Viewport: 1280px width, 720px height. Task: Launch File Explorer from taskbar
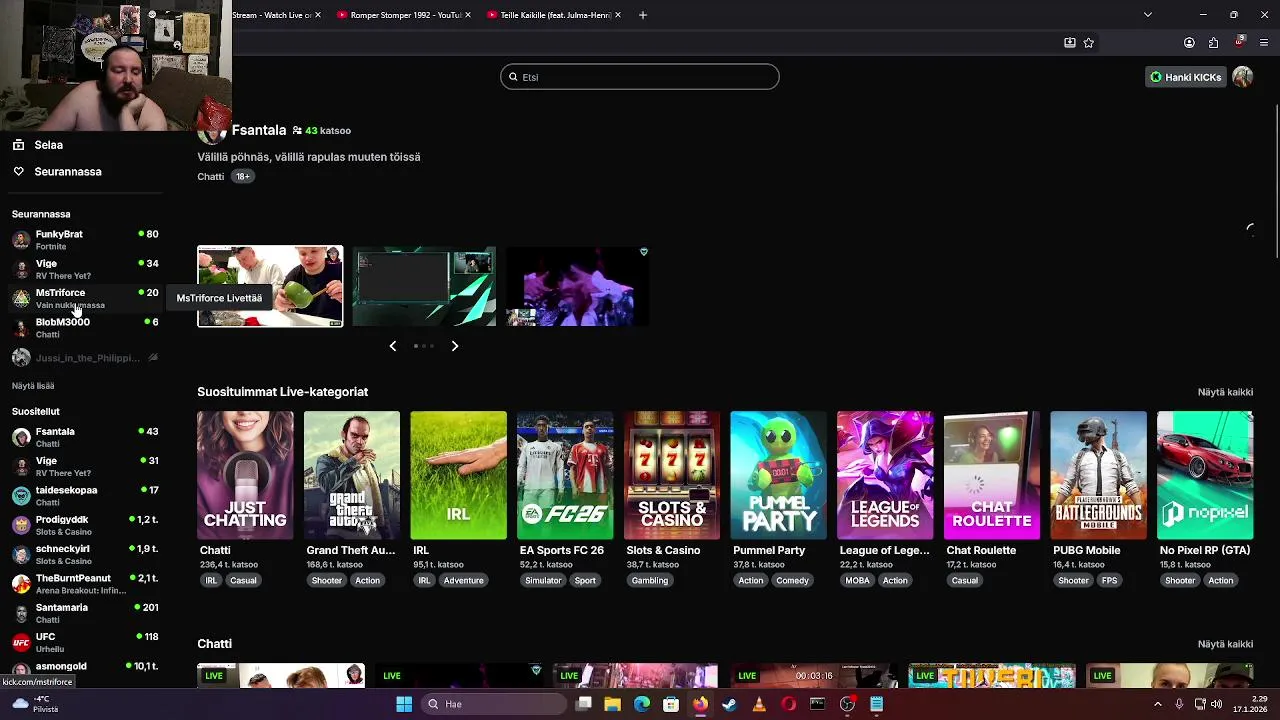(612, 704)
